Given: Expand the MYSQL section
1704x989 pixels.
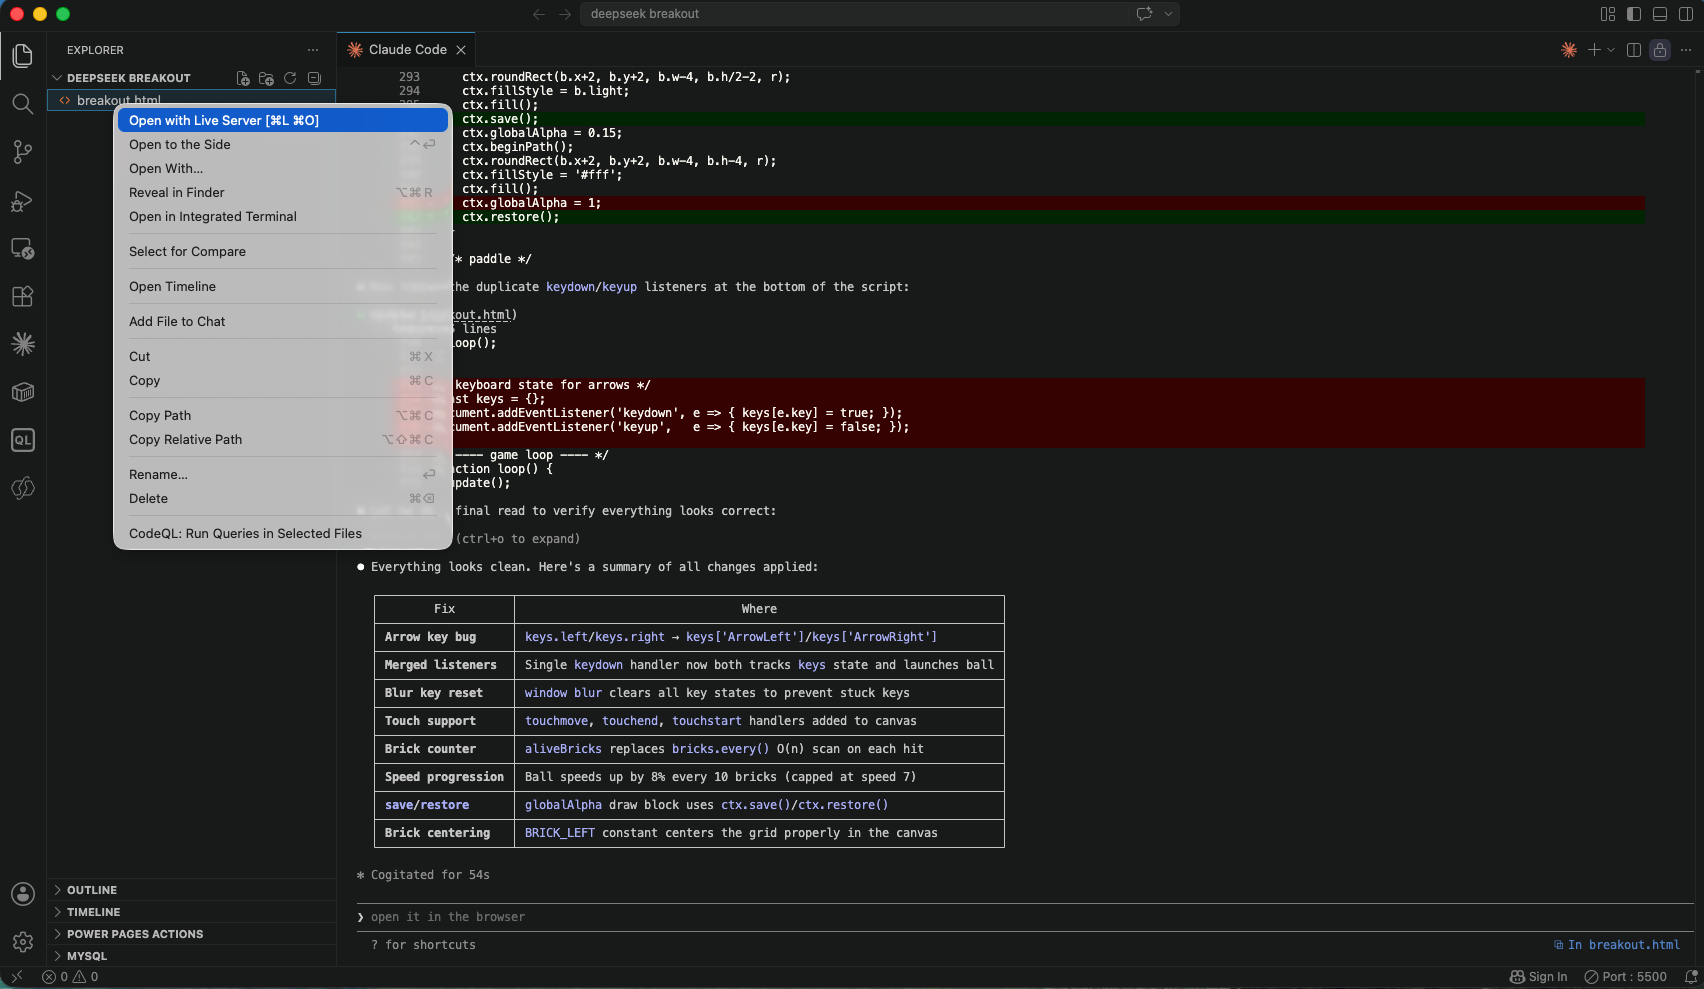Looking at the screenshot, I should [192, 956].
